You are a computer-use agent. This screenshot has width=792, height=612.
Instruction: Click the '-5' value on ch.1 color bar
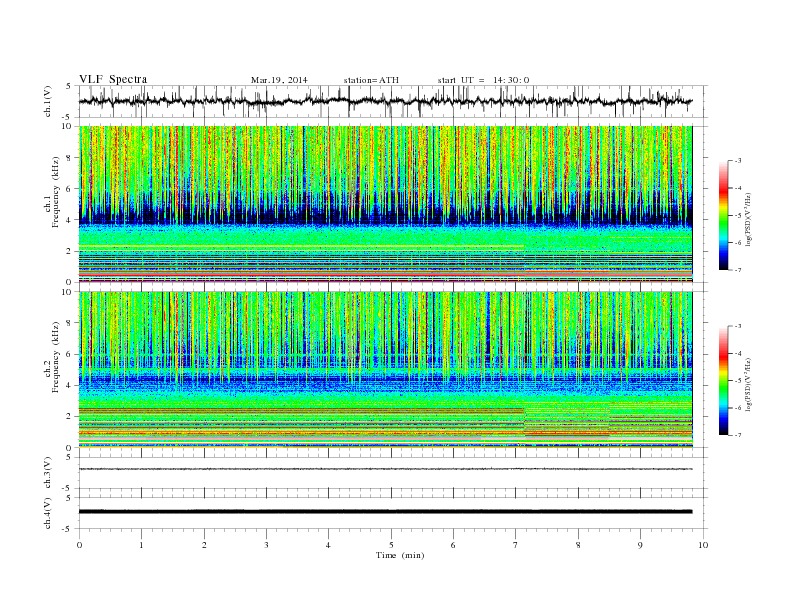click(738, 216)
